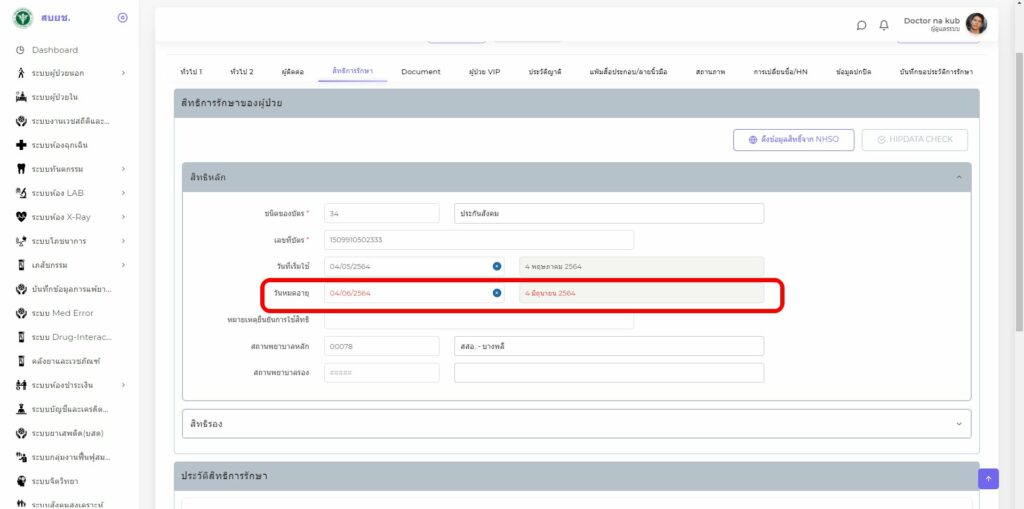Expand the ระบบผู้ป่วยนอก sidebar submenu
Image resolution: width=1024 pixels, height=509 pixels.
[123, 73]
